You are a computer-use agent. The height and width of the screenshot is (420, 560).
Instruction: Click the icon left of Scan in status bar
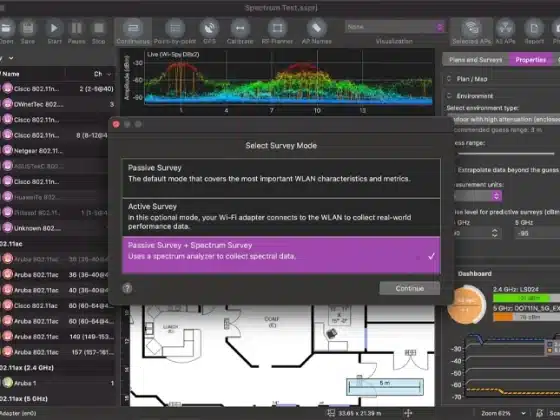(x=540, y=413)
